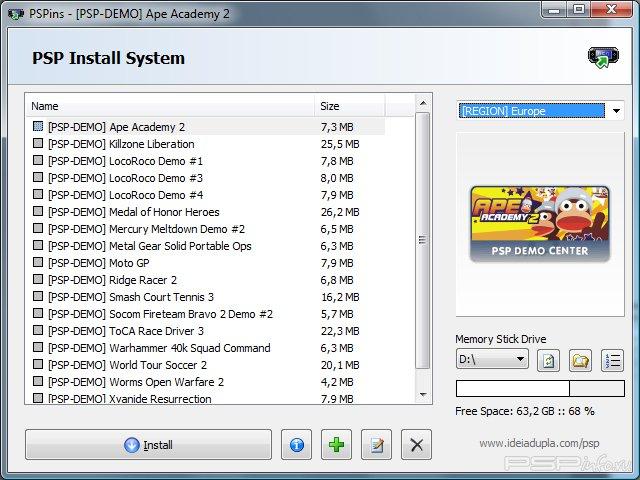640x480 pixels.
Task: Select the Warhammer 40k Squad Command row
Action: click(205, 348)
